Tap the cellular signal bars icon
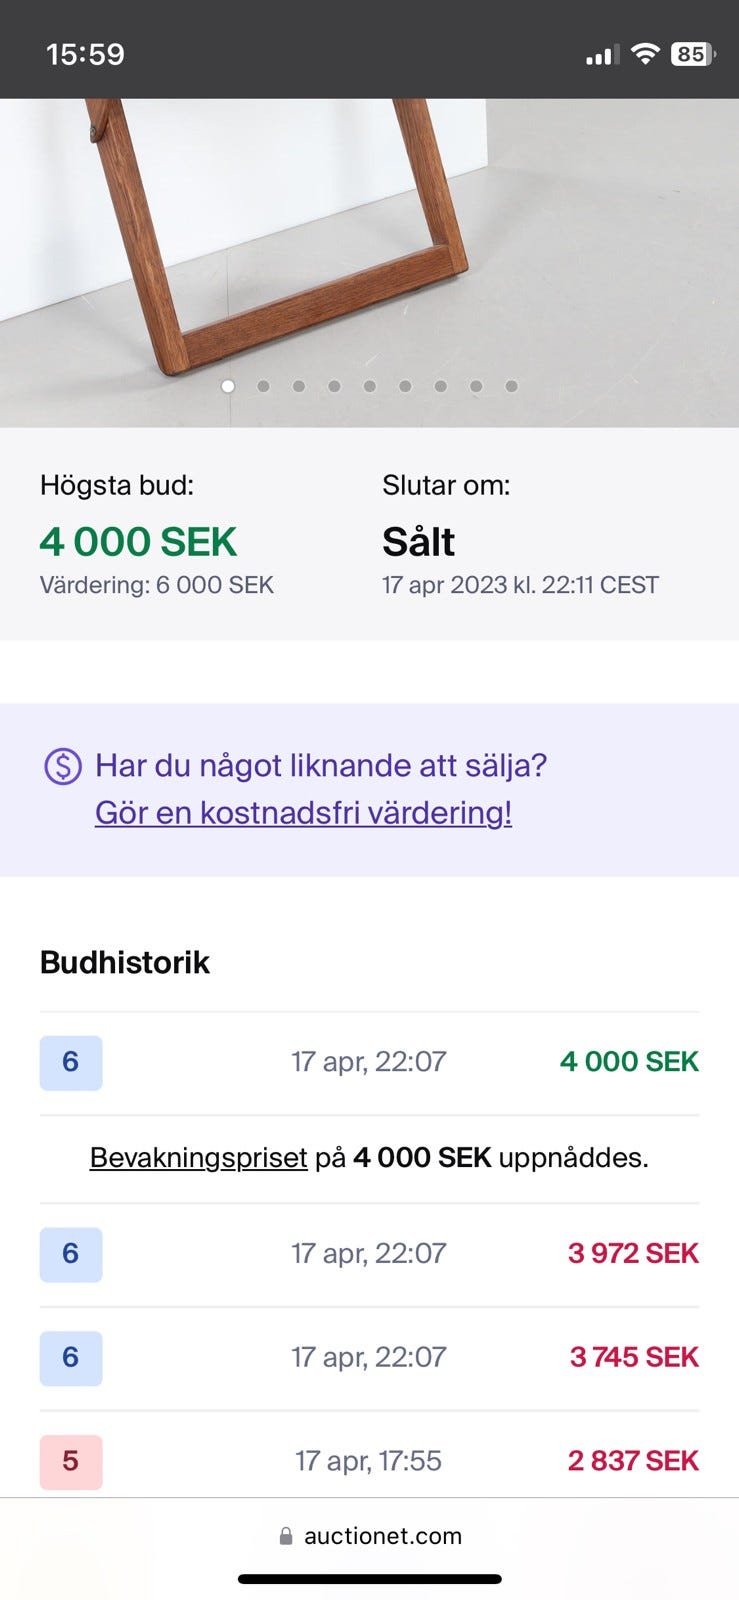 [x=602, y=55]
